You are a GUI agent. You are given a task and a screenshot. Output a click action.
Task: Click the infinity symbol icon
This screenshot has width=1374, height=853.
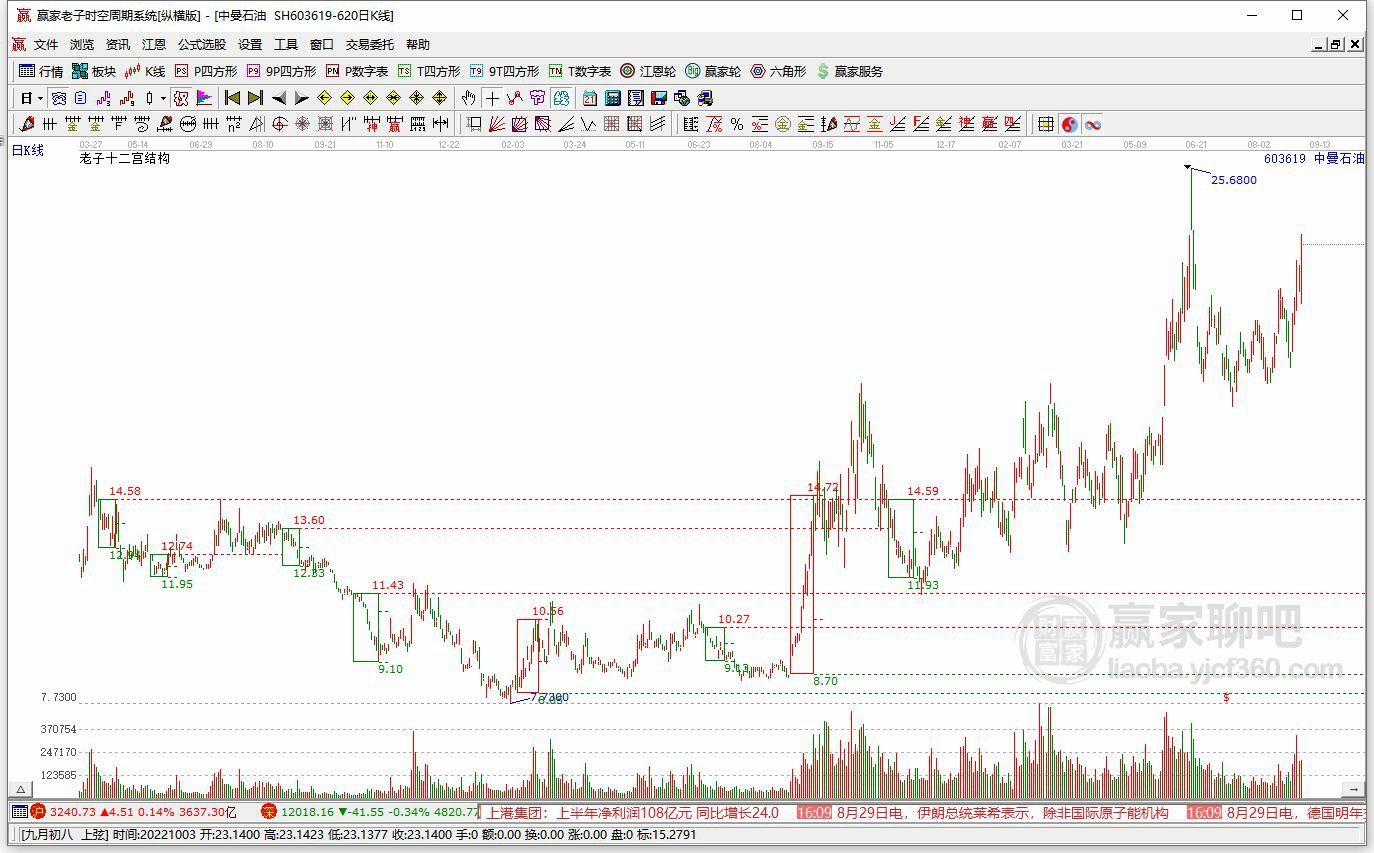point(1093,124)
